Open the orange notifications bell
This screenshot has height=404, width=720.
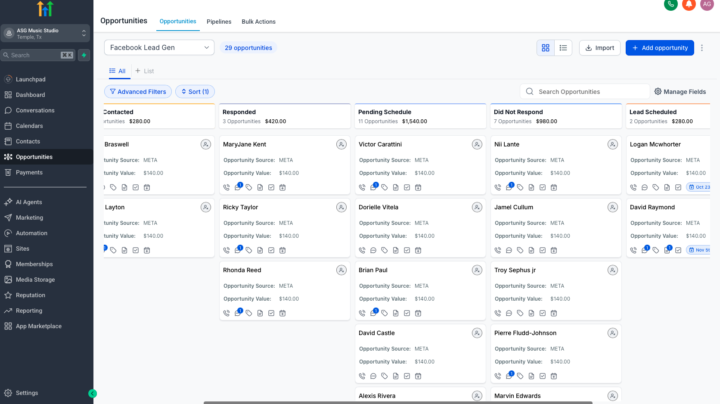coord(689,5)
